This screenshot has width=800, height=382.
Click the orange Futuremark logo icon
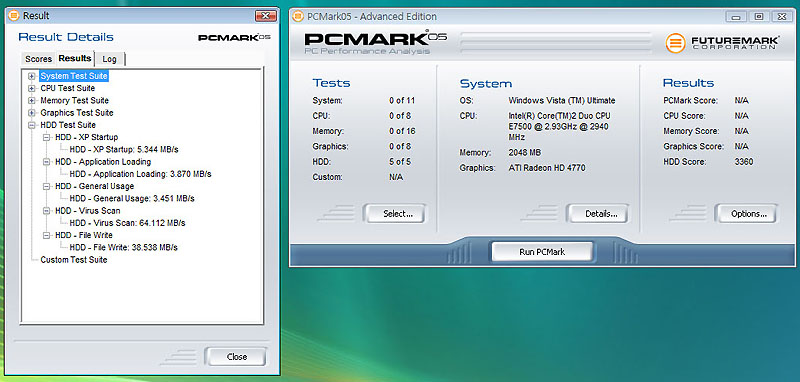(x=676, y=43)
